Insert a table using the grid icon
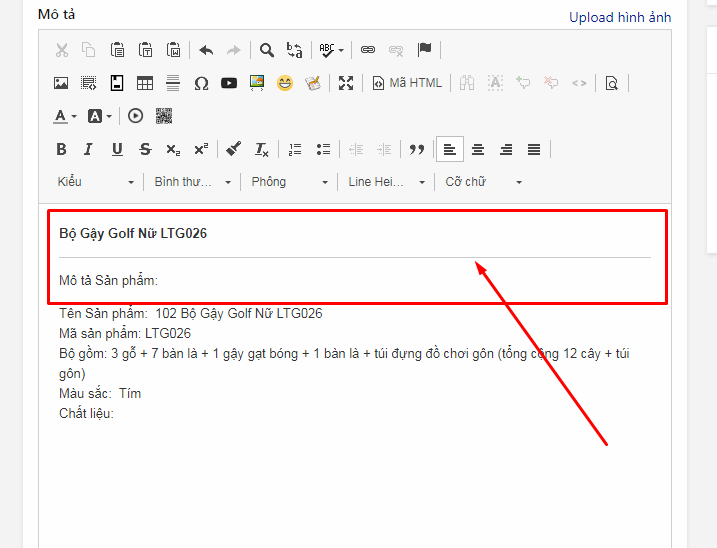 pyautogui.click(x=145, y=83)
